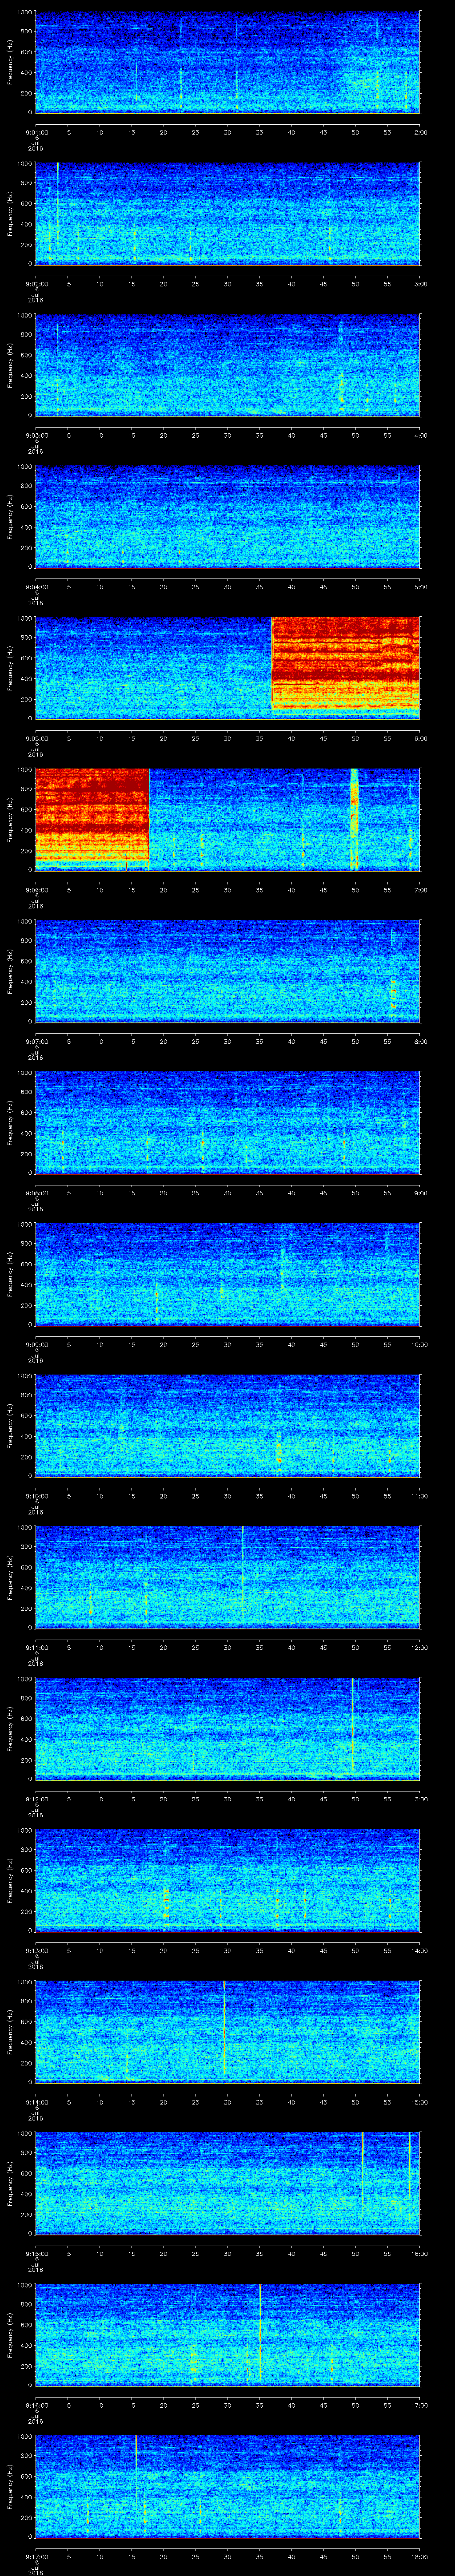Click the '9:07:00' start time label
The image size is (455, 2576).
(36, 1041)
